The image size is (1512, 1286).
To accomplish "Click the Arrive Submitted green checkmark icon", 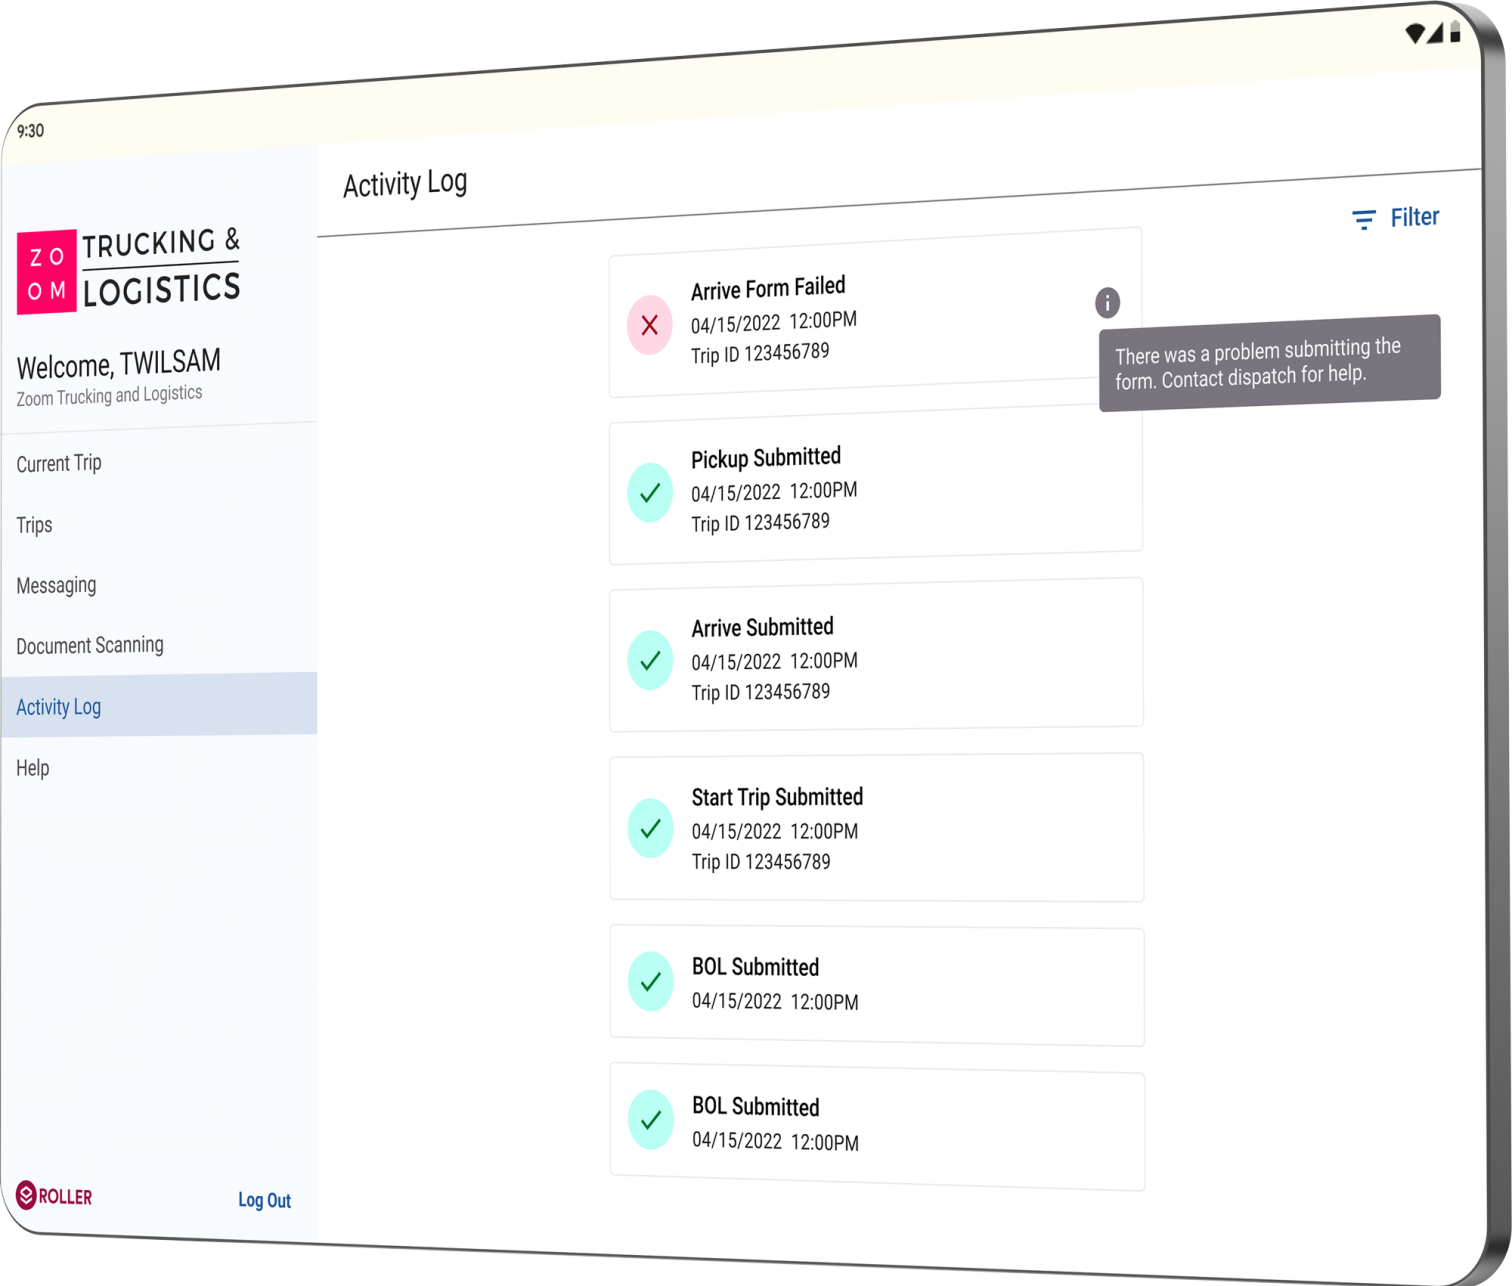I will pyautogui.click(x=650, y=660).
